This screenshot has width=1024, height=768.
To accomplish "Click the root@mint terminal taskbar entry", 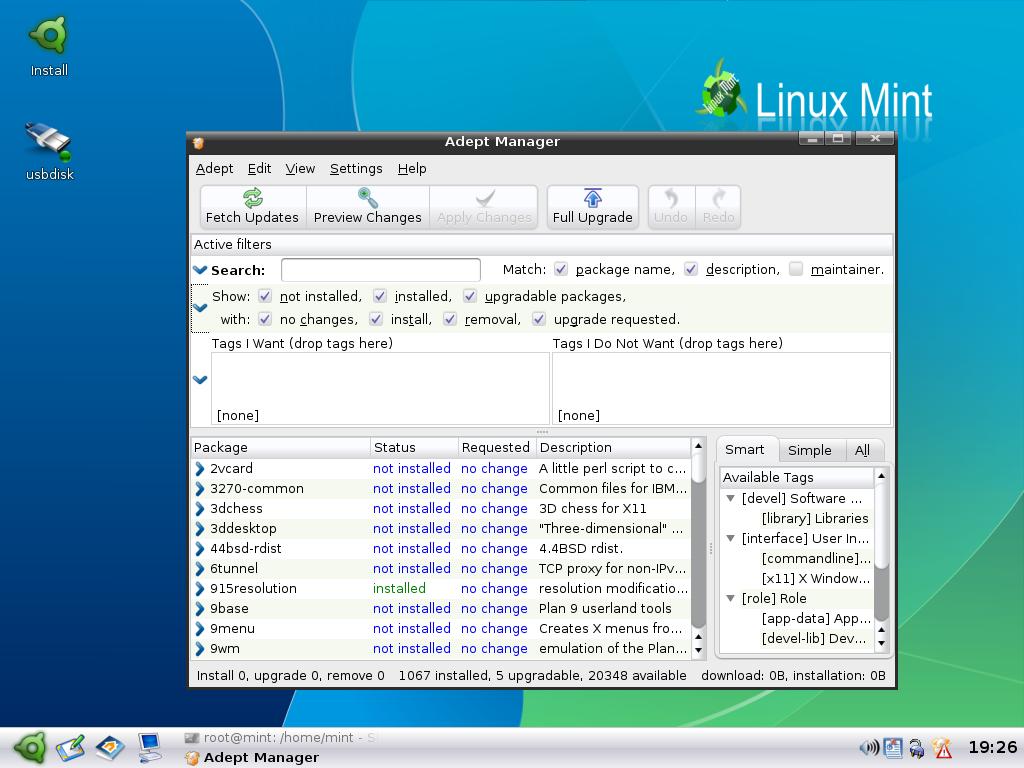I will (x=280, y=737).
